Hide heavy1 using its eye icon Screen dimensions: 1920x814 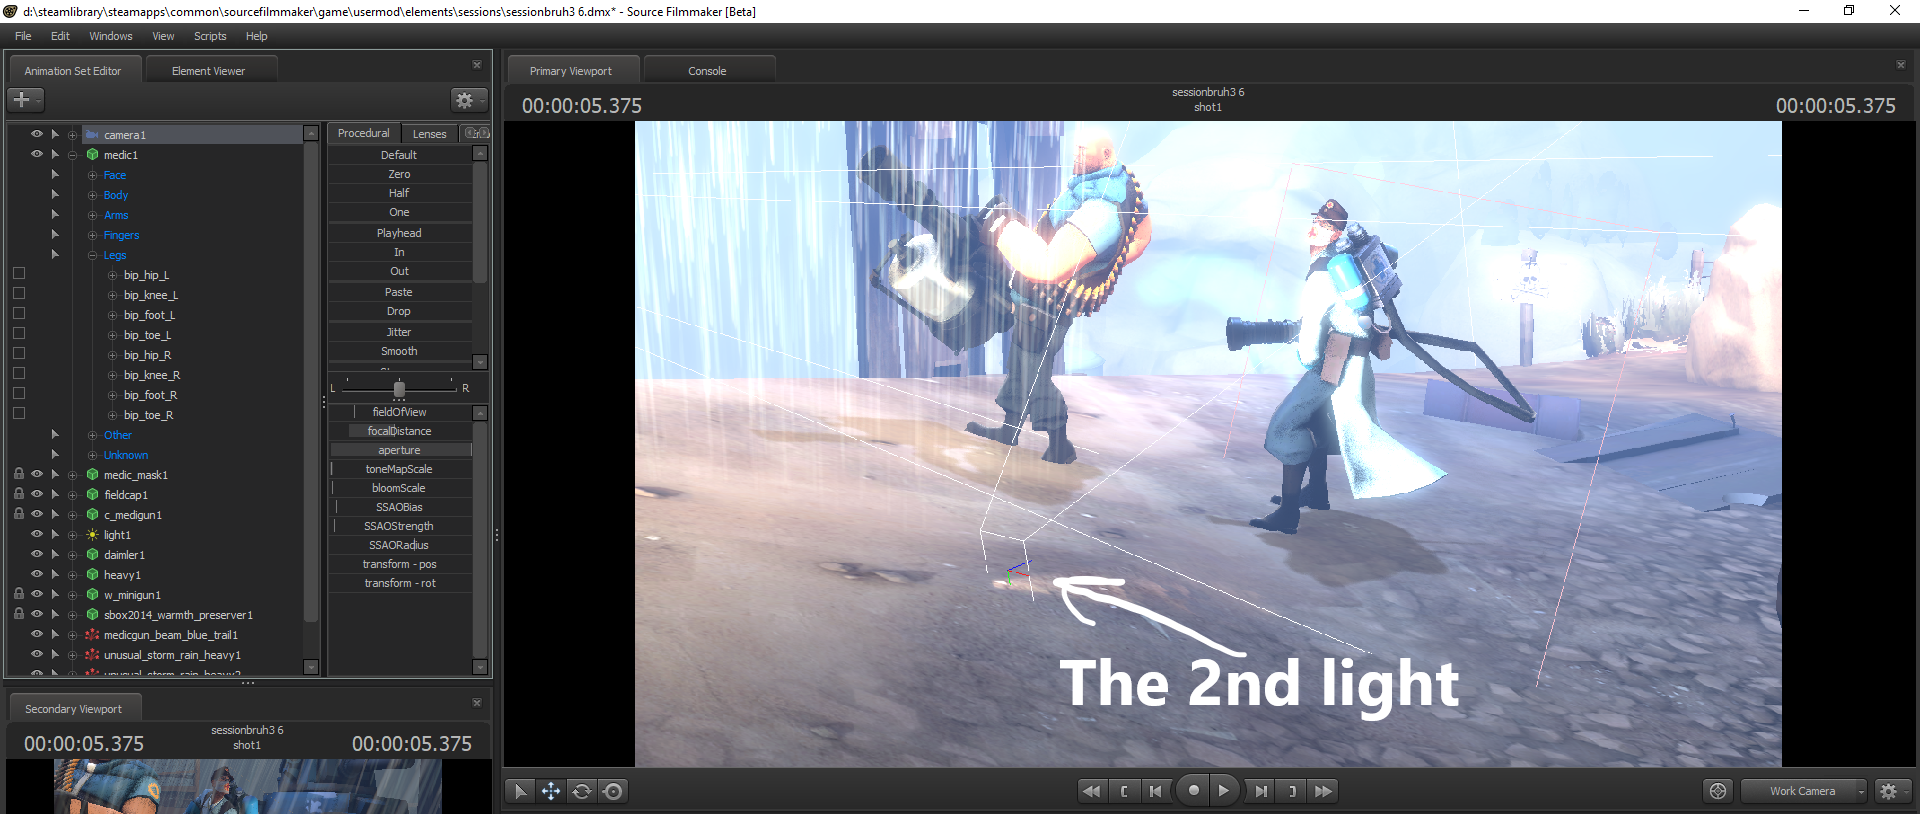[37, 574]
